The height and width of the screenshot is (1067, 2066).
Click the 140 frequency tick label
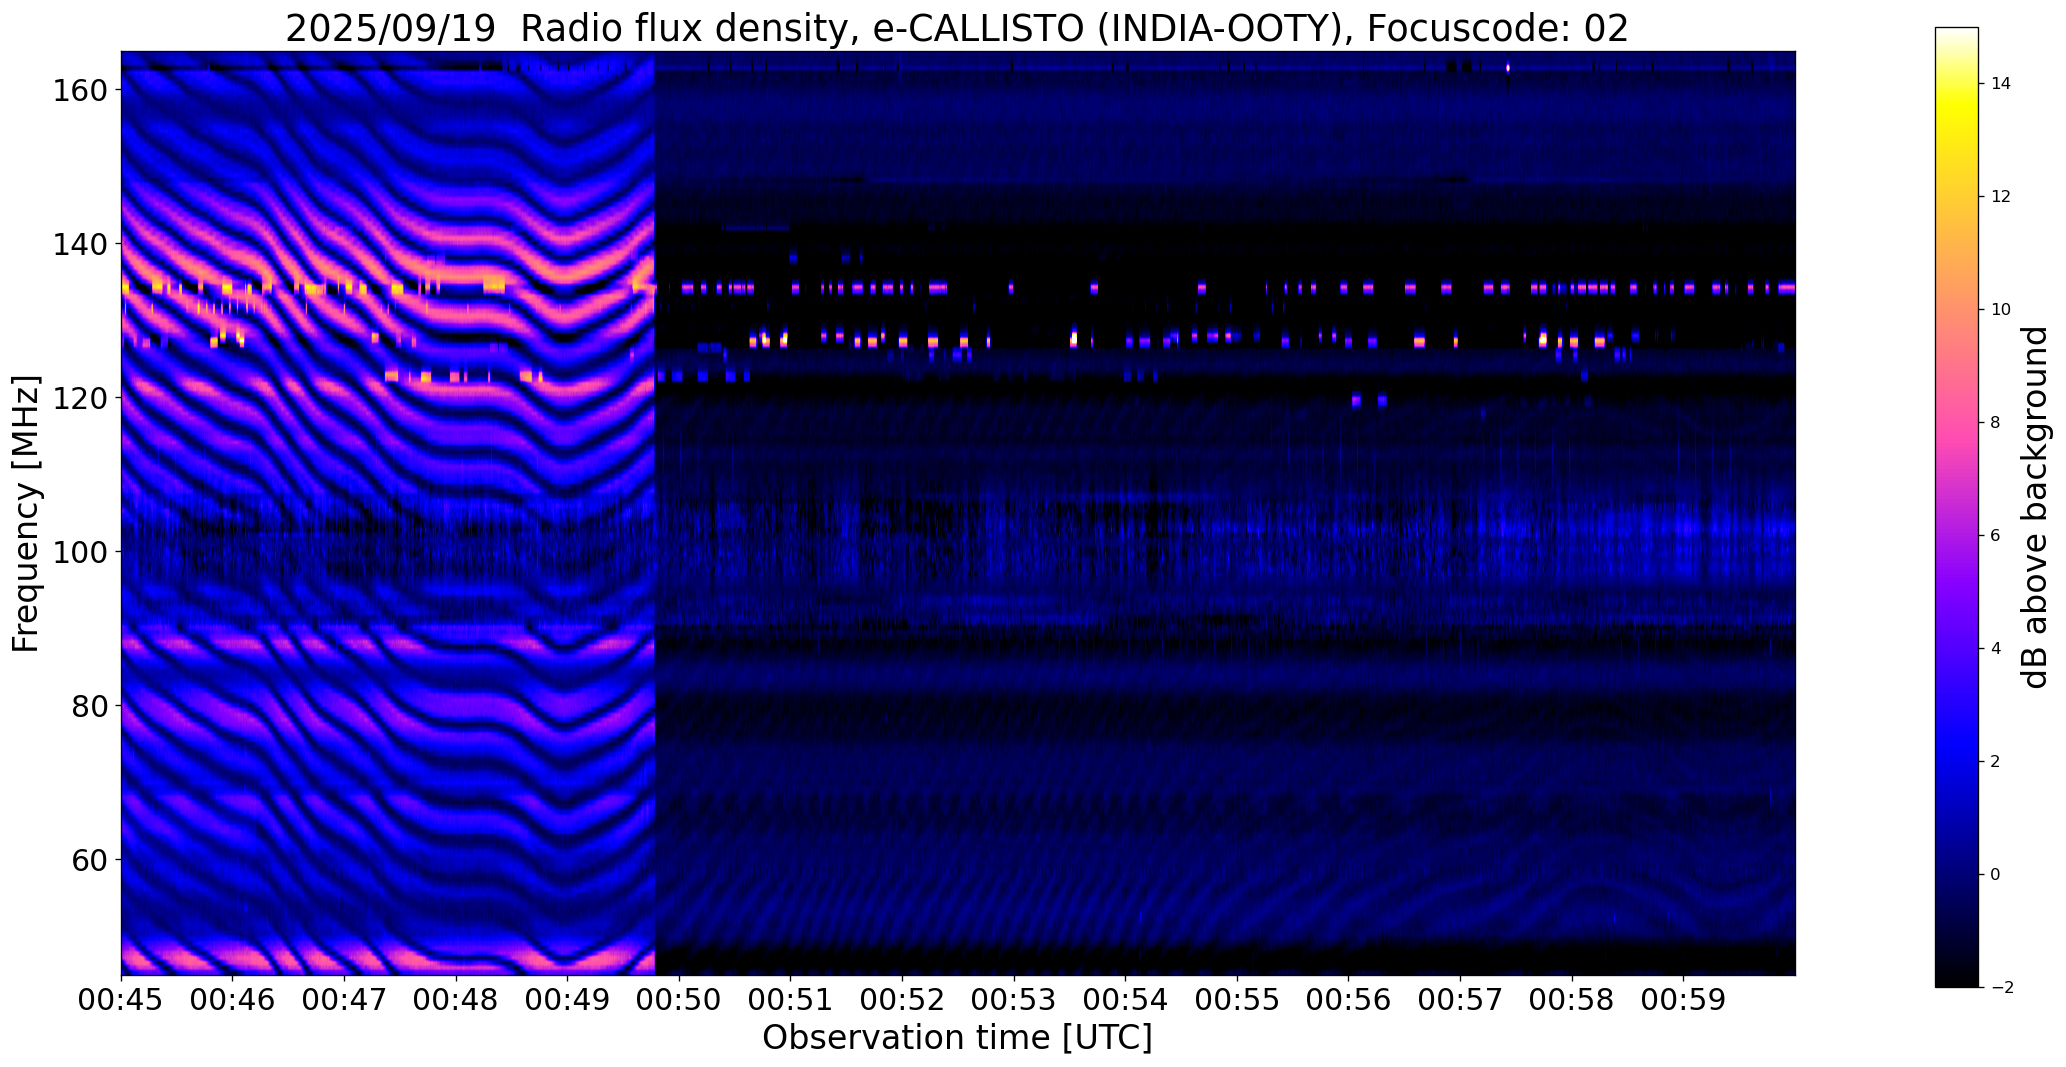(79, 244)
